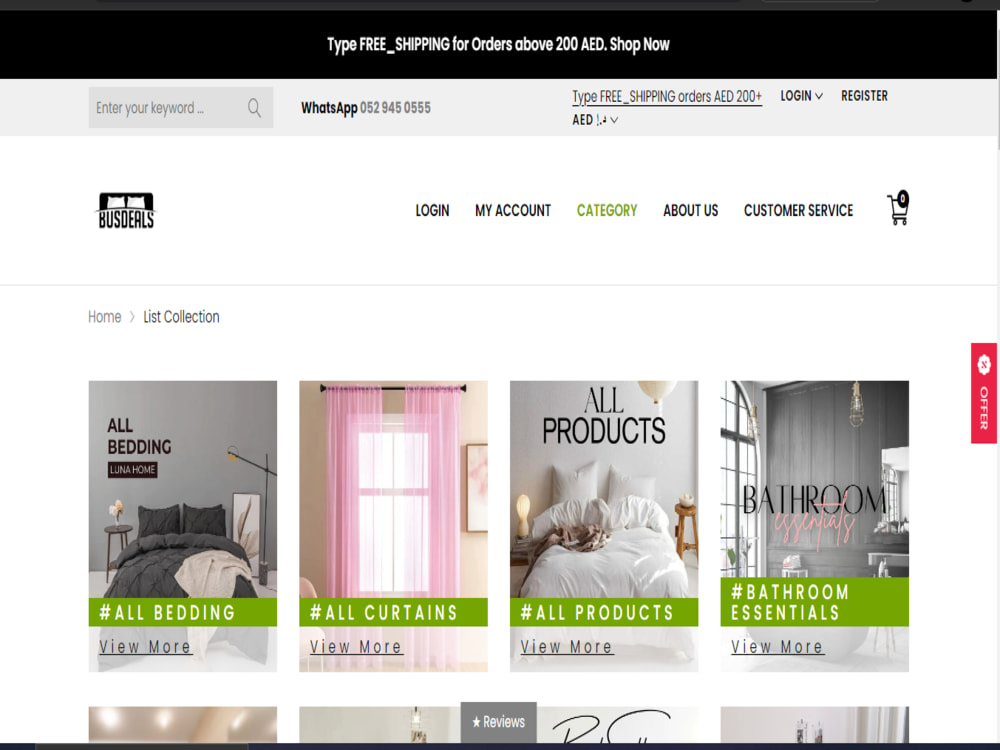
Task: Click View More under All Bedding
Action: point(145,647)
